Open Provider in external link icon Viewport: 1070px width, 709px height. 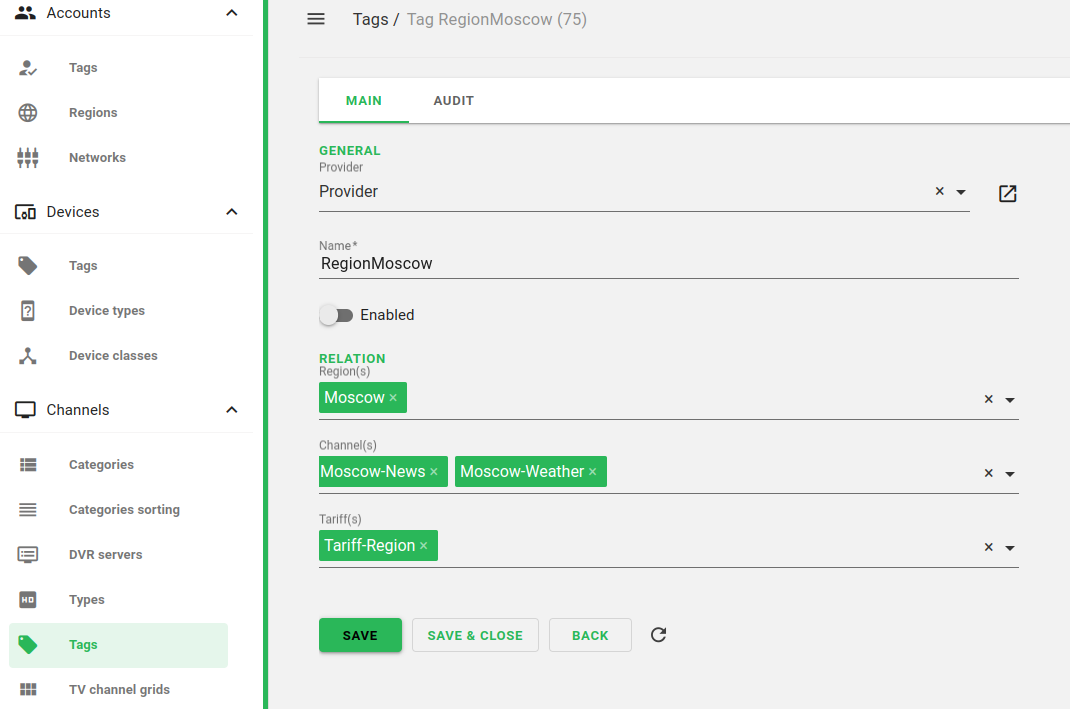coord(1007,193)
